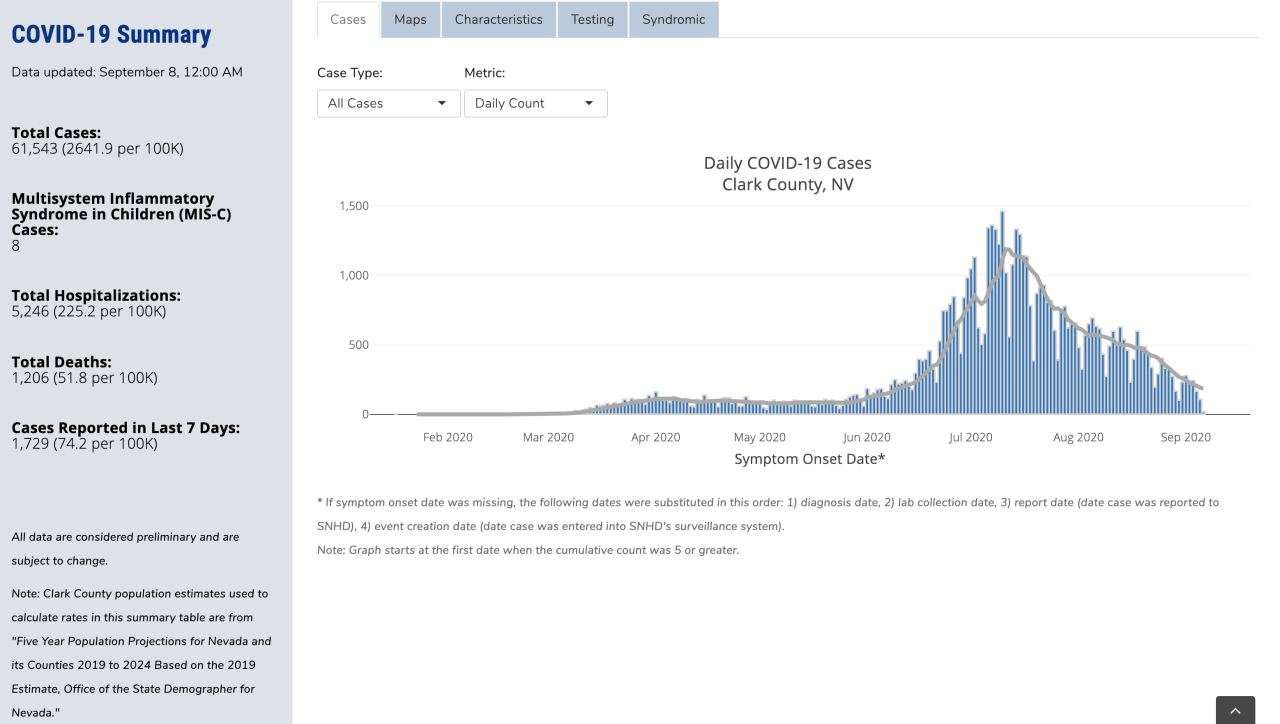Click the tallest bar at the July peak
The image size is (1280, 724).
[x=1002, y=312]
